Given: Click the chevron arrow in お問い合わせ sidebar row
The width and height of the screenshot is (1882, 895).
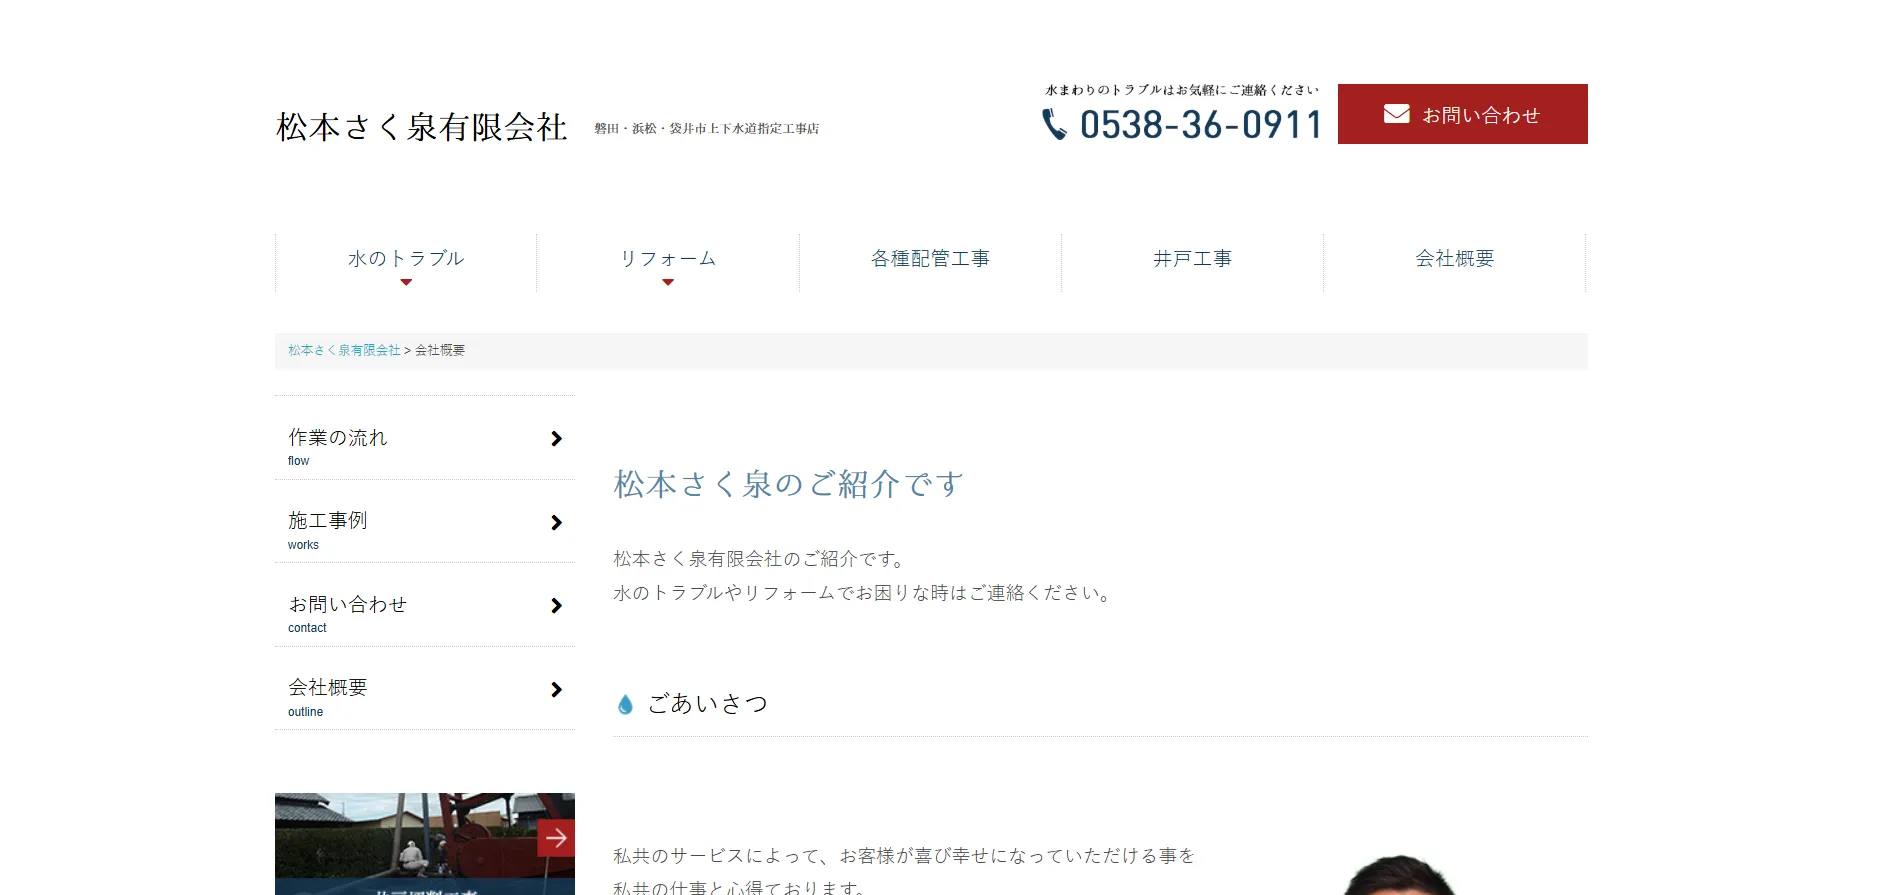Looking at the screenshot, I should click(557, 606).
